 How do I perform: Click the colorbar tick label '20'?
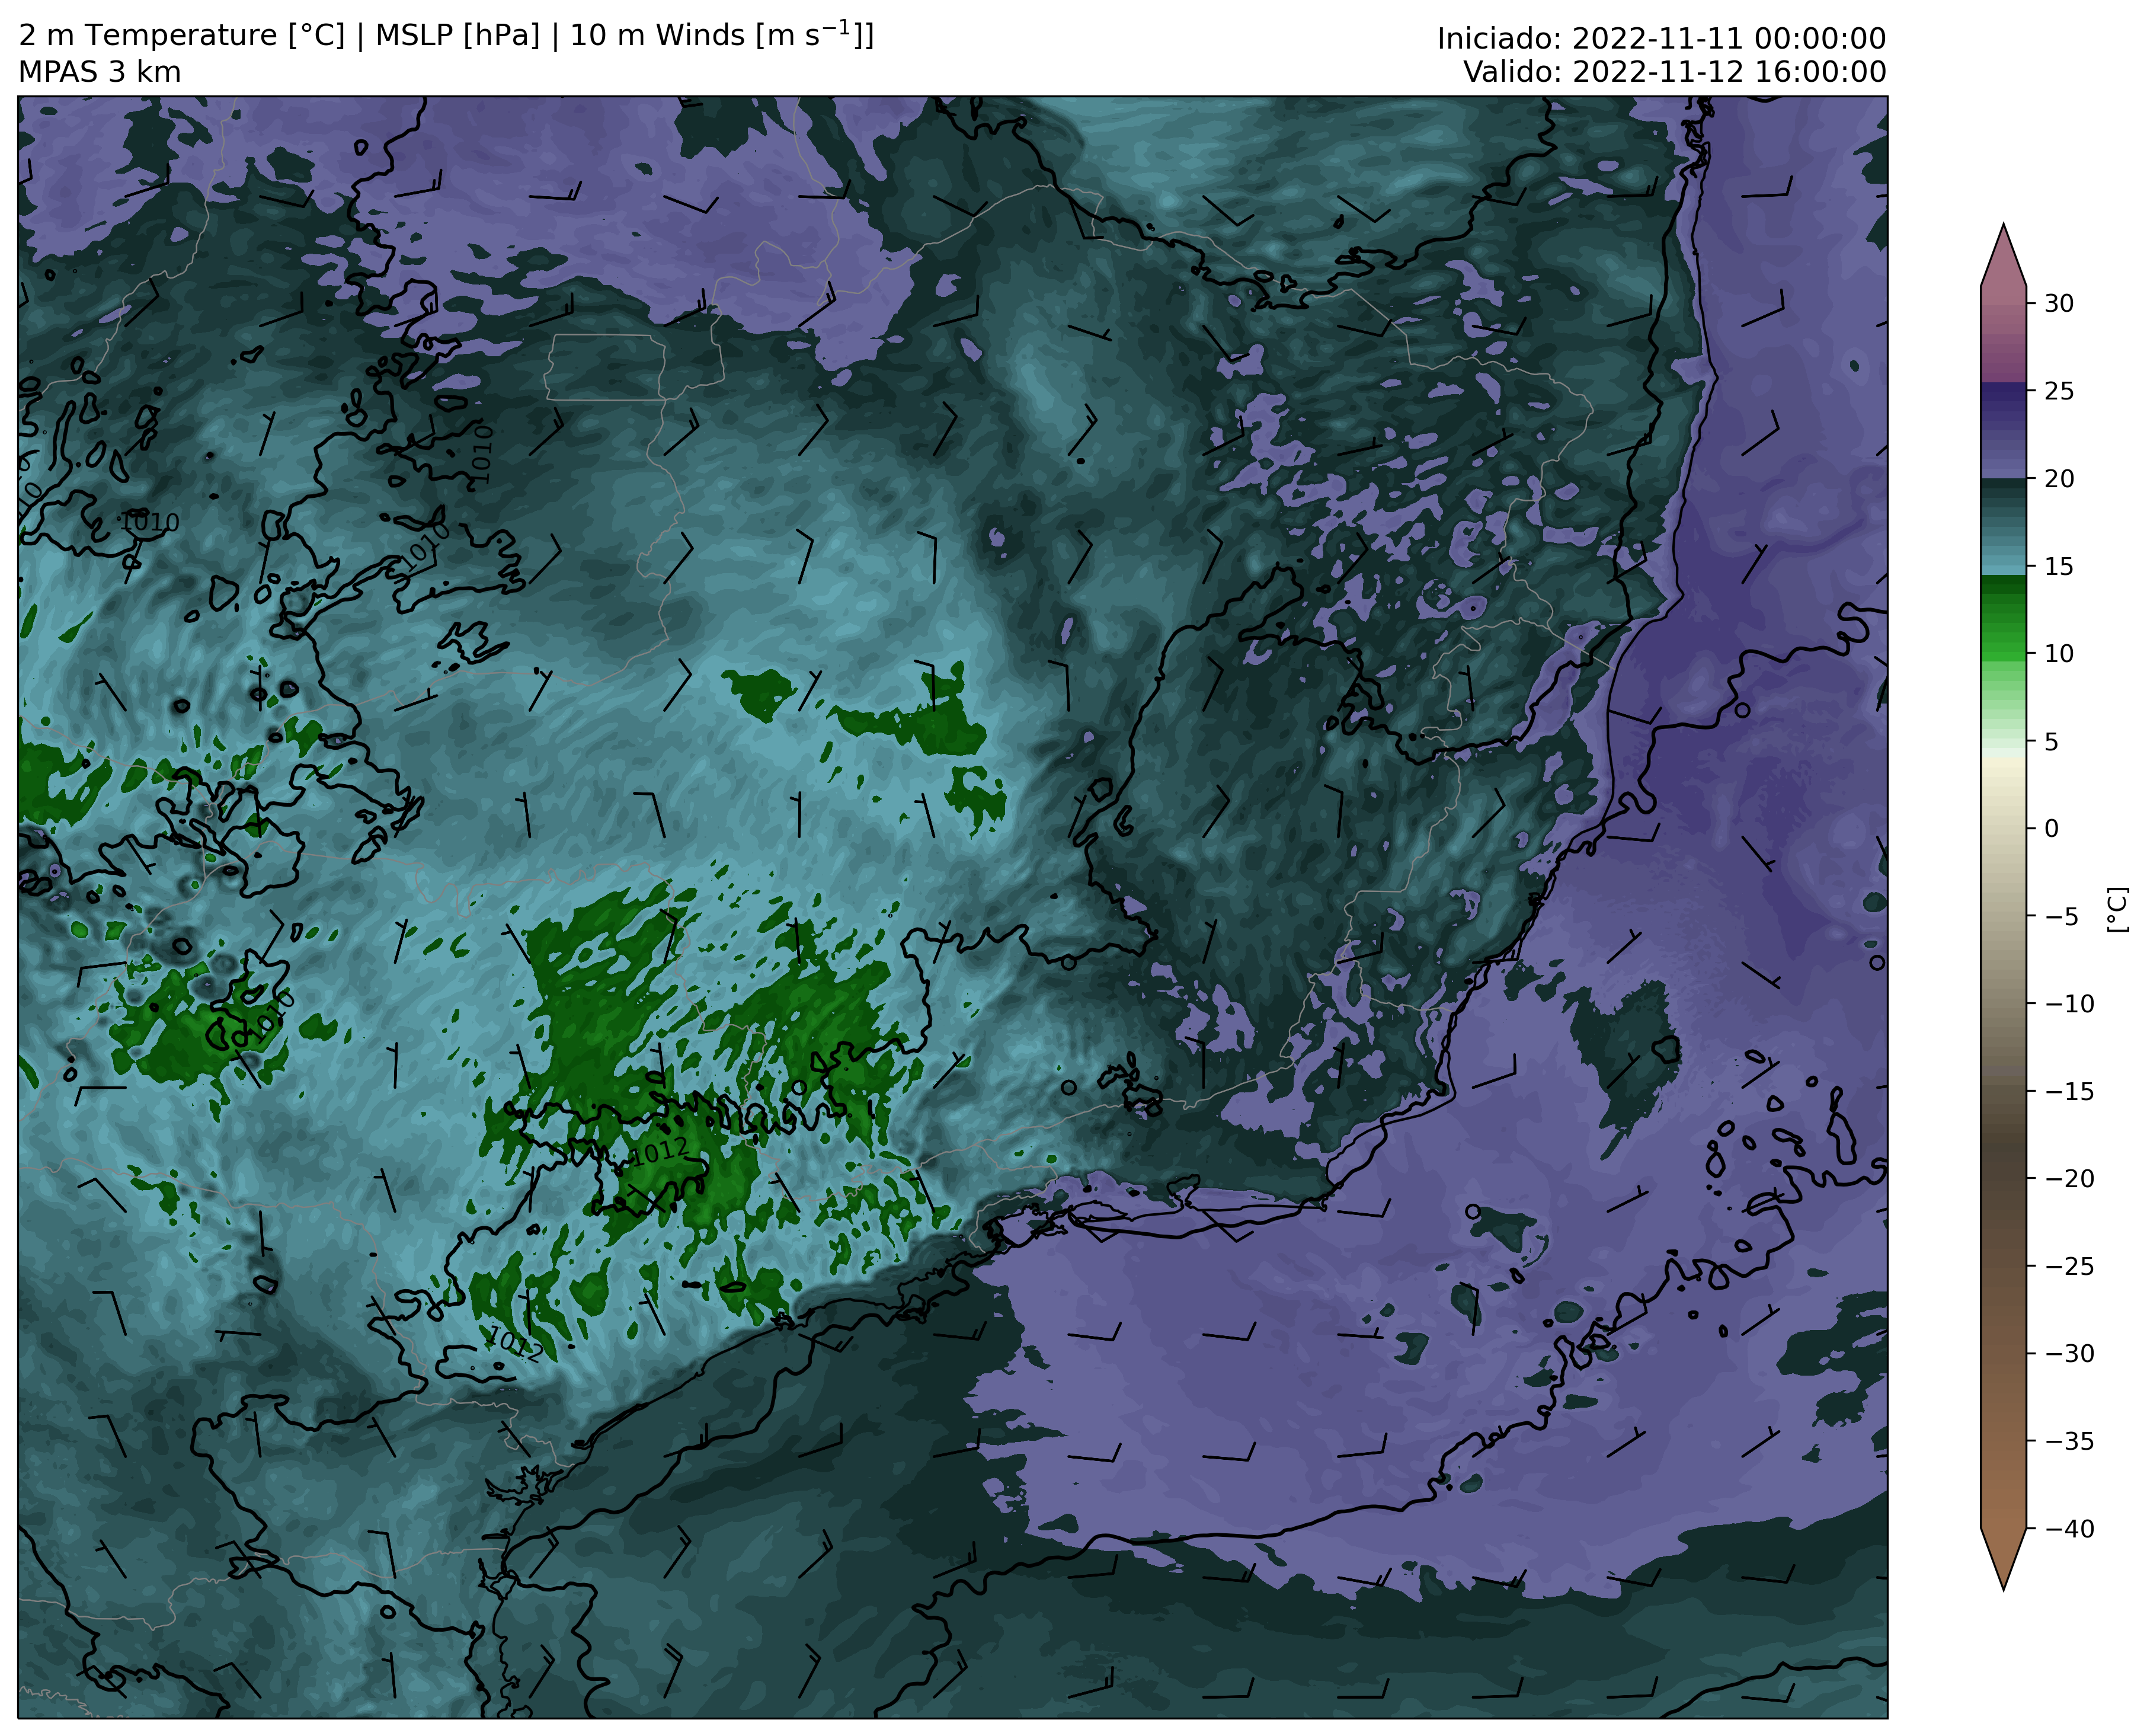(x=2058, y=479)
